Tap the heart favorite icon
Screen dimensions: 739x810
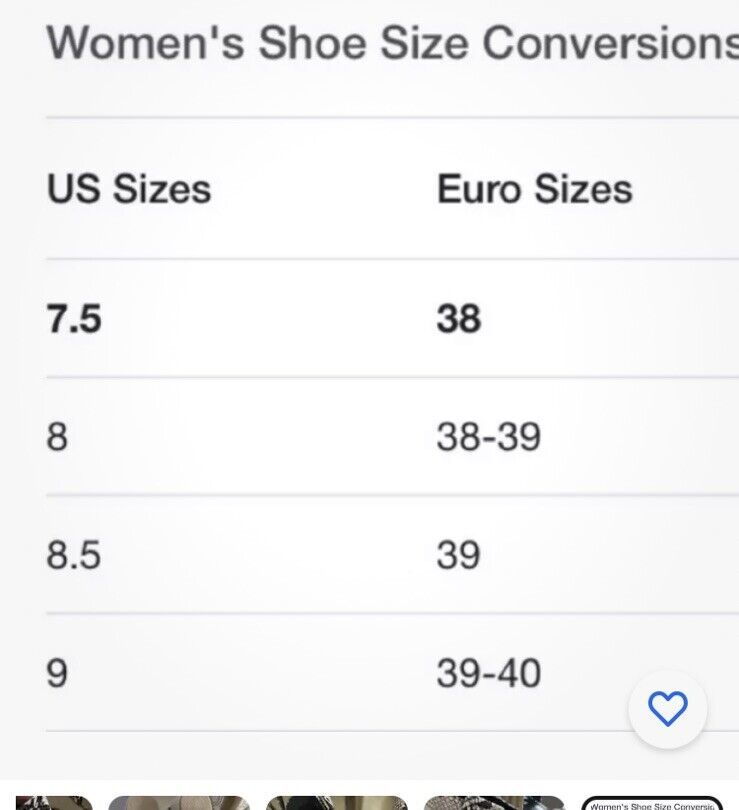point(667,709)
